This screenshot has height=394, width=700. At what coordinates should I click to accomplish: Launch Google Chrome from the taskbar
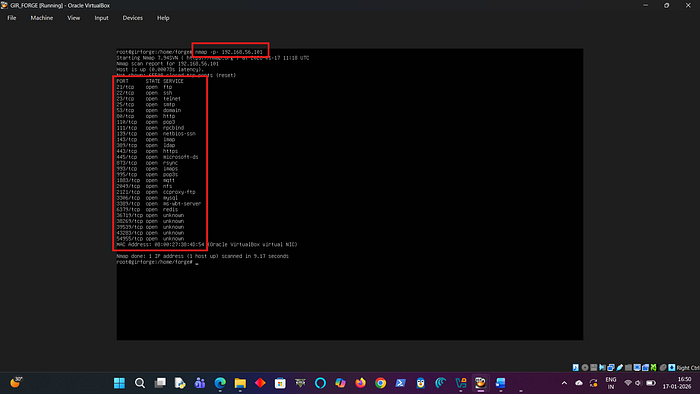(x=380, y=383)
